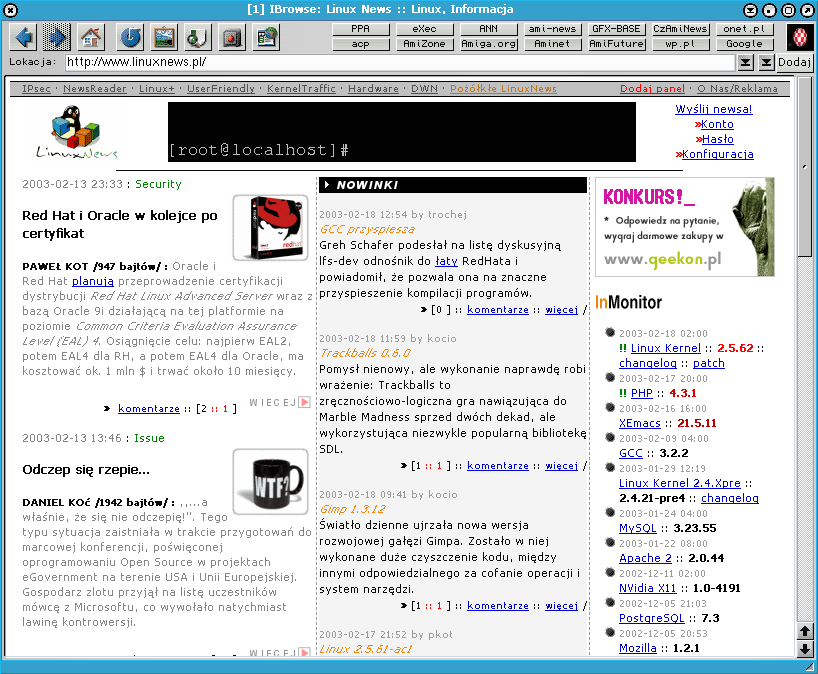Image resolution: width=818 pixels, height=674 pixels.
Task: Open the second dropdown arrow beside Dodaj
Action: point(766,63)
